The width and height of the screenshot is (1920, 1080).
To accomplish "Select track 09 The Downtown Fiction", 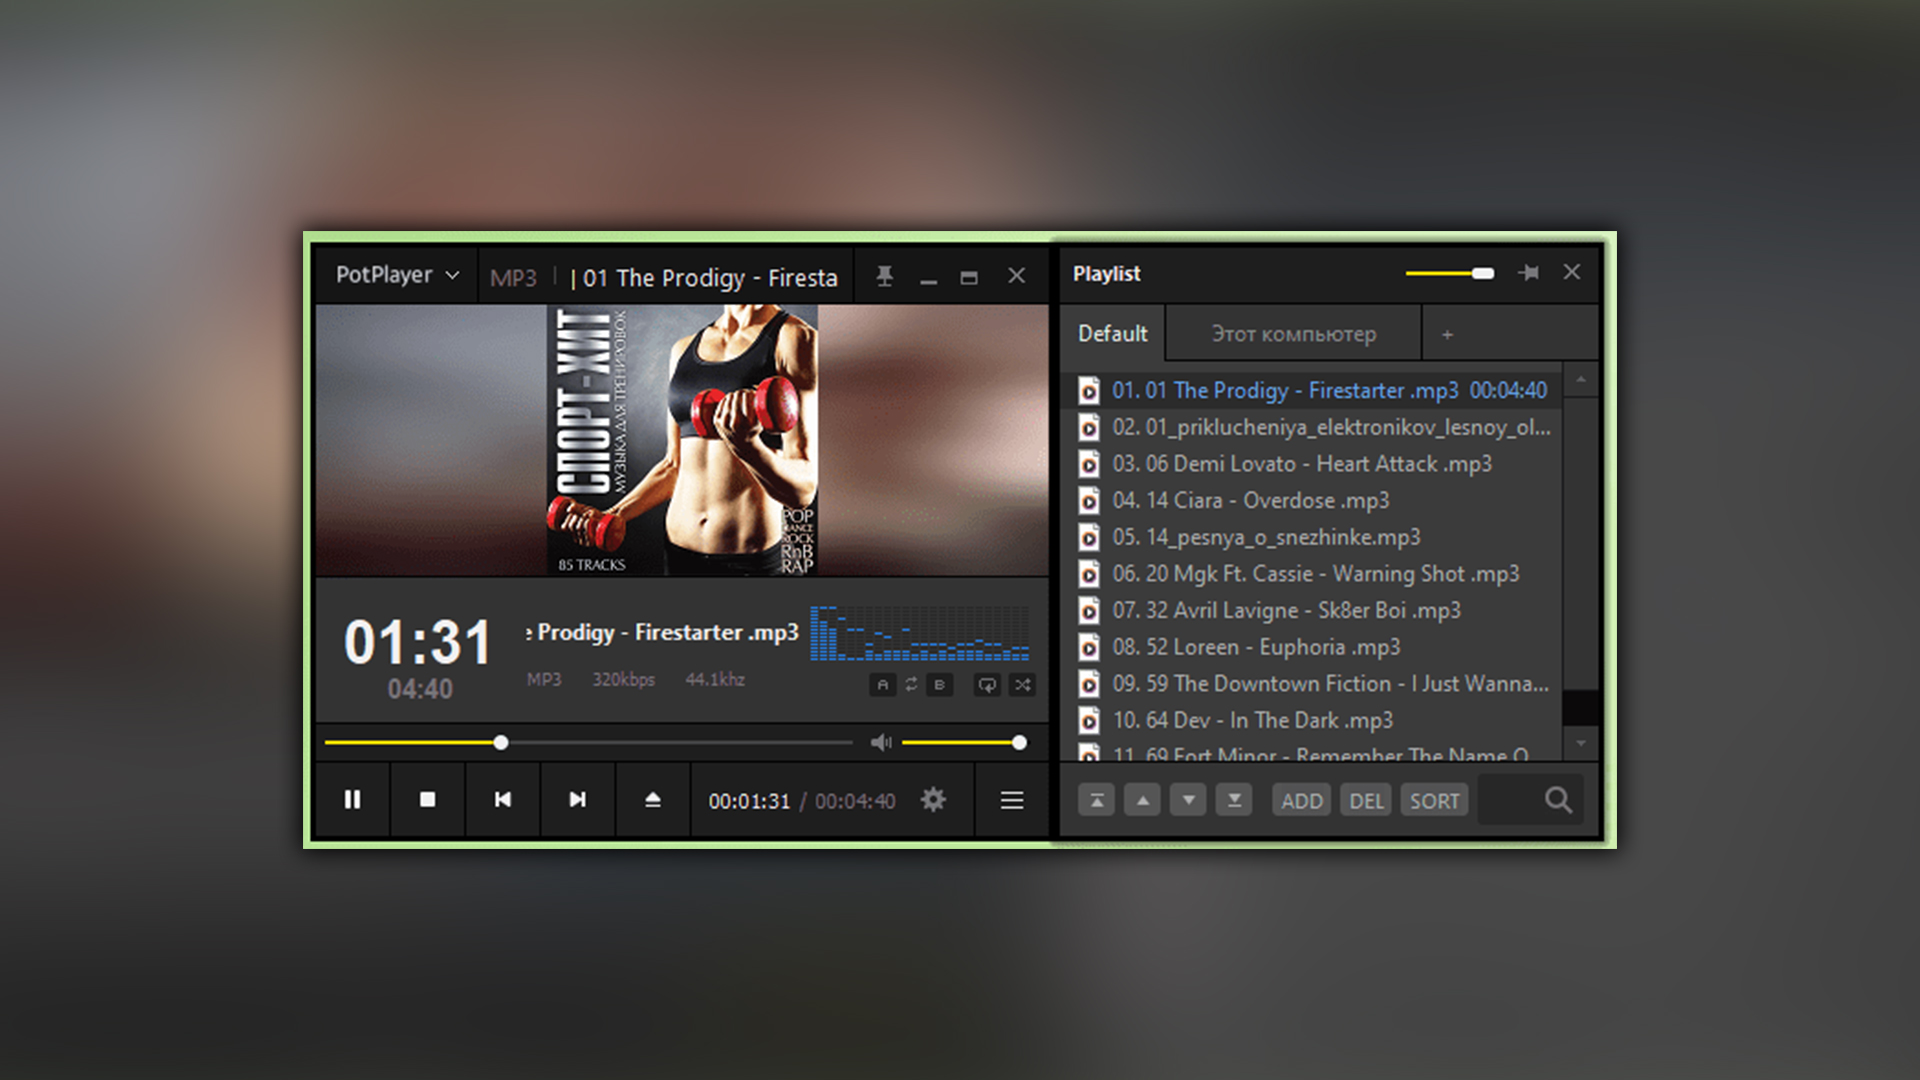I will [x=1311, y=684].
